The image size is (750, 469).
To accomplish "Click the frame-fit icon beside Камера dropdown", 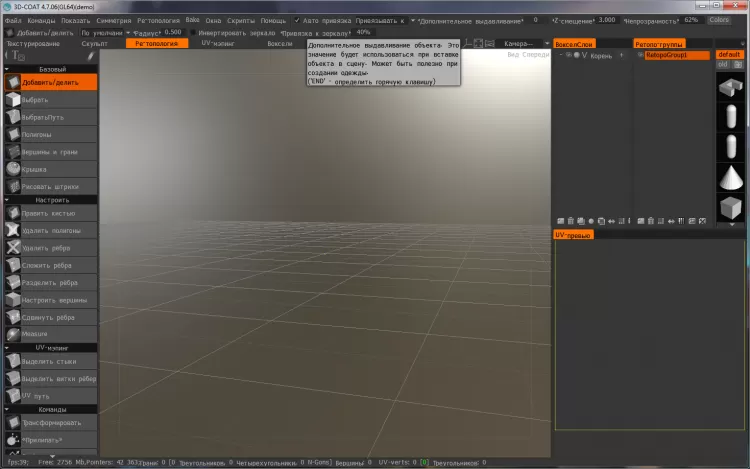I will click(478, 44).
